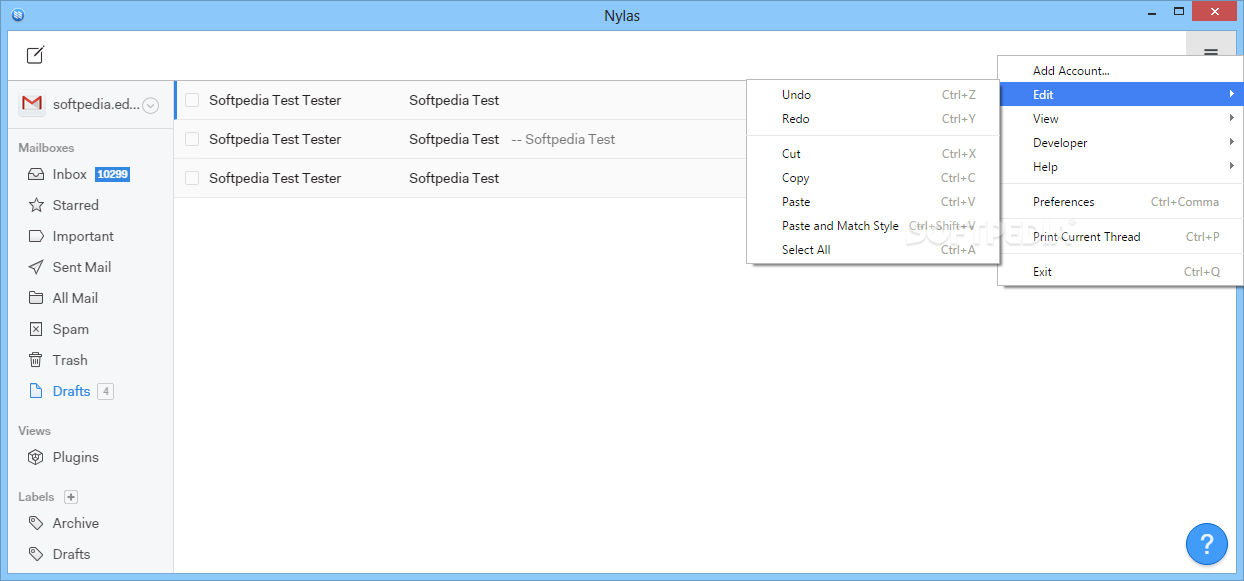The height and width of the screenshot is (581, 1244).
Task: Open the blue help question-mark button
Action: click(1207, 544)
